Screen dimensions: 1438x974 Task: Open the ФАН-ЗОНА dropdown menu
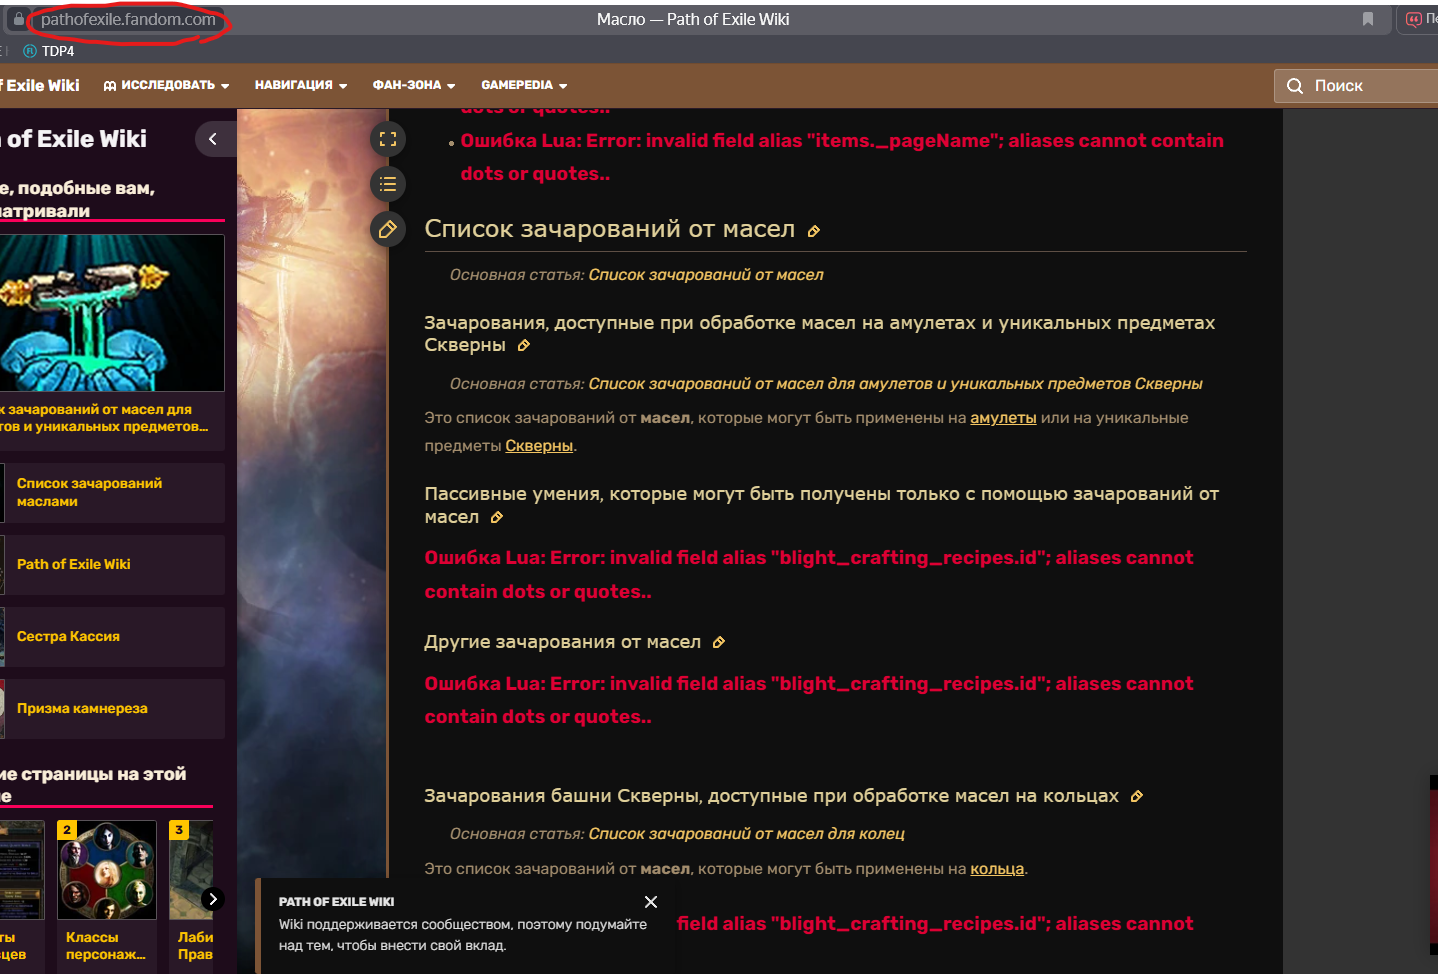pos(414,85)
